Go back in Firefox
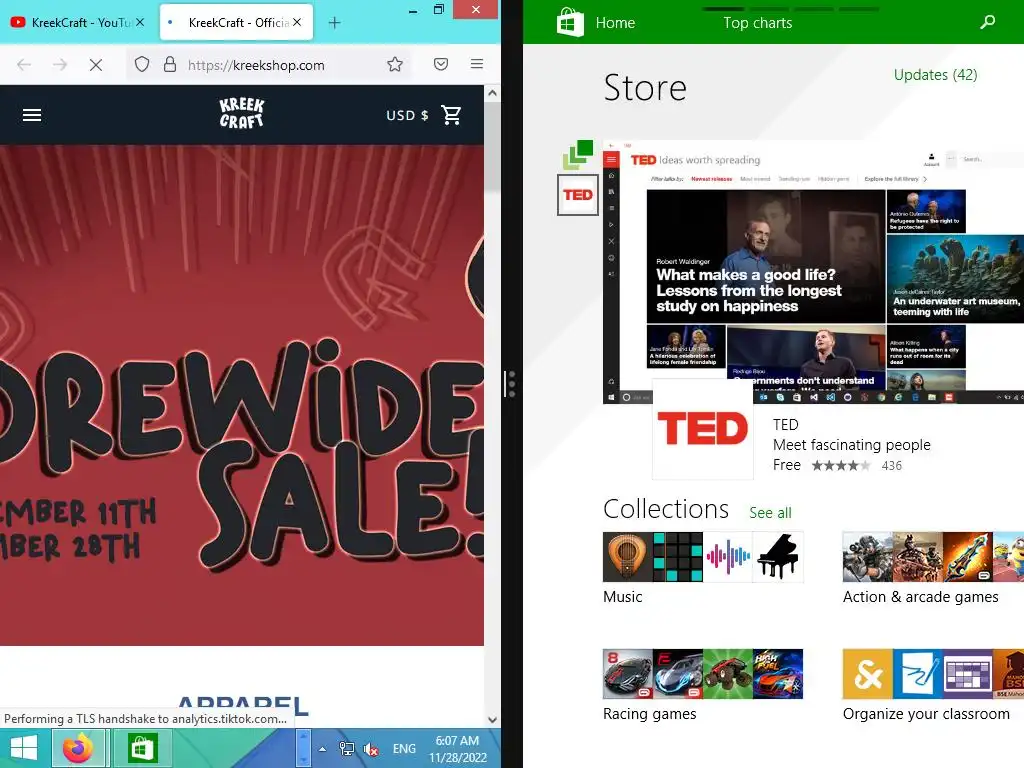 (x=24, y=64)
